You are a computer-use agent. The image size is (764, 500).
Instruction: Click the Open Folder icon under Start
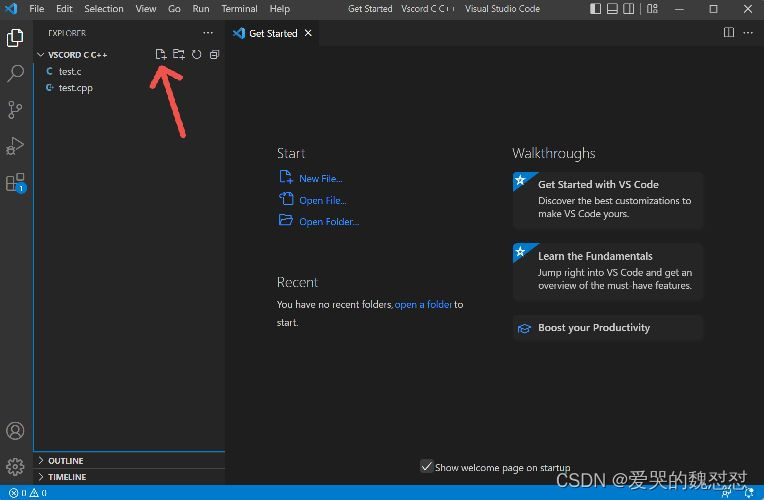pyautogui.click(x=286, y=220)
